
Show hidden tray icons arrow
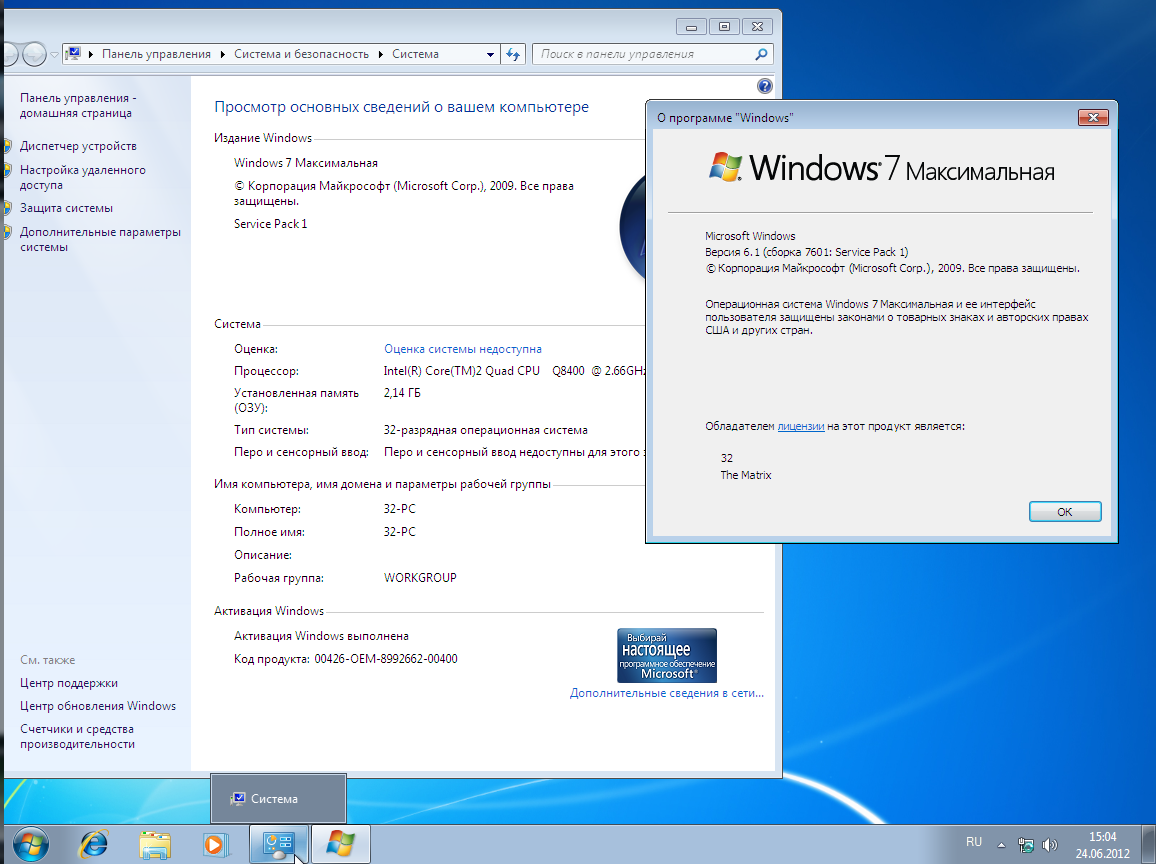pyautogui.click(x=1001, y=845)
